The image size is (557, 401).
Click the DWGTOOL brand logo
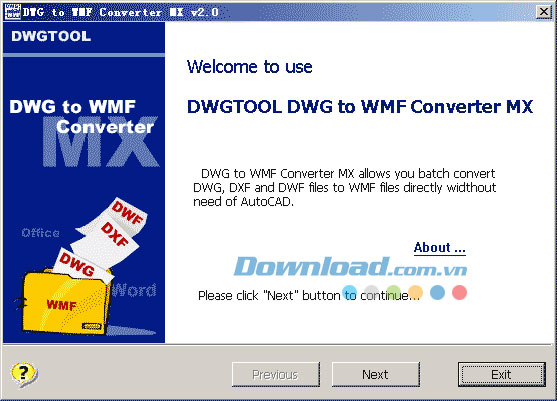click(51, 36)
